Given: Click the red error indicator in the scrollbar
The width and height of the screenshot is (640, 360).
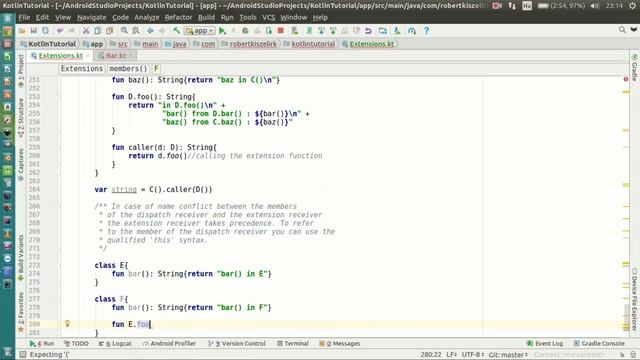Looking at the screenshot, I should (x=626, y=79).
